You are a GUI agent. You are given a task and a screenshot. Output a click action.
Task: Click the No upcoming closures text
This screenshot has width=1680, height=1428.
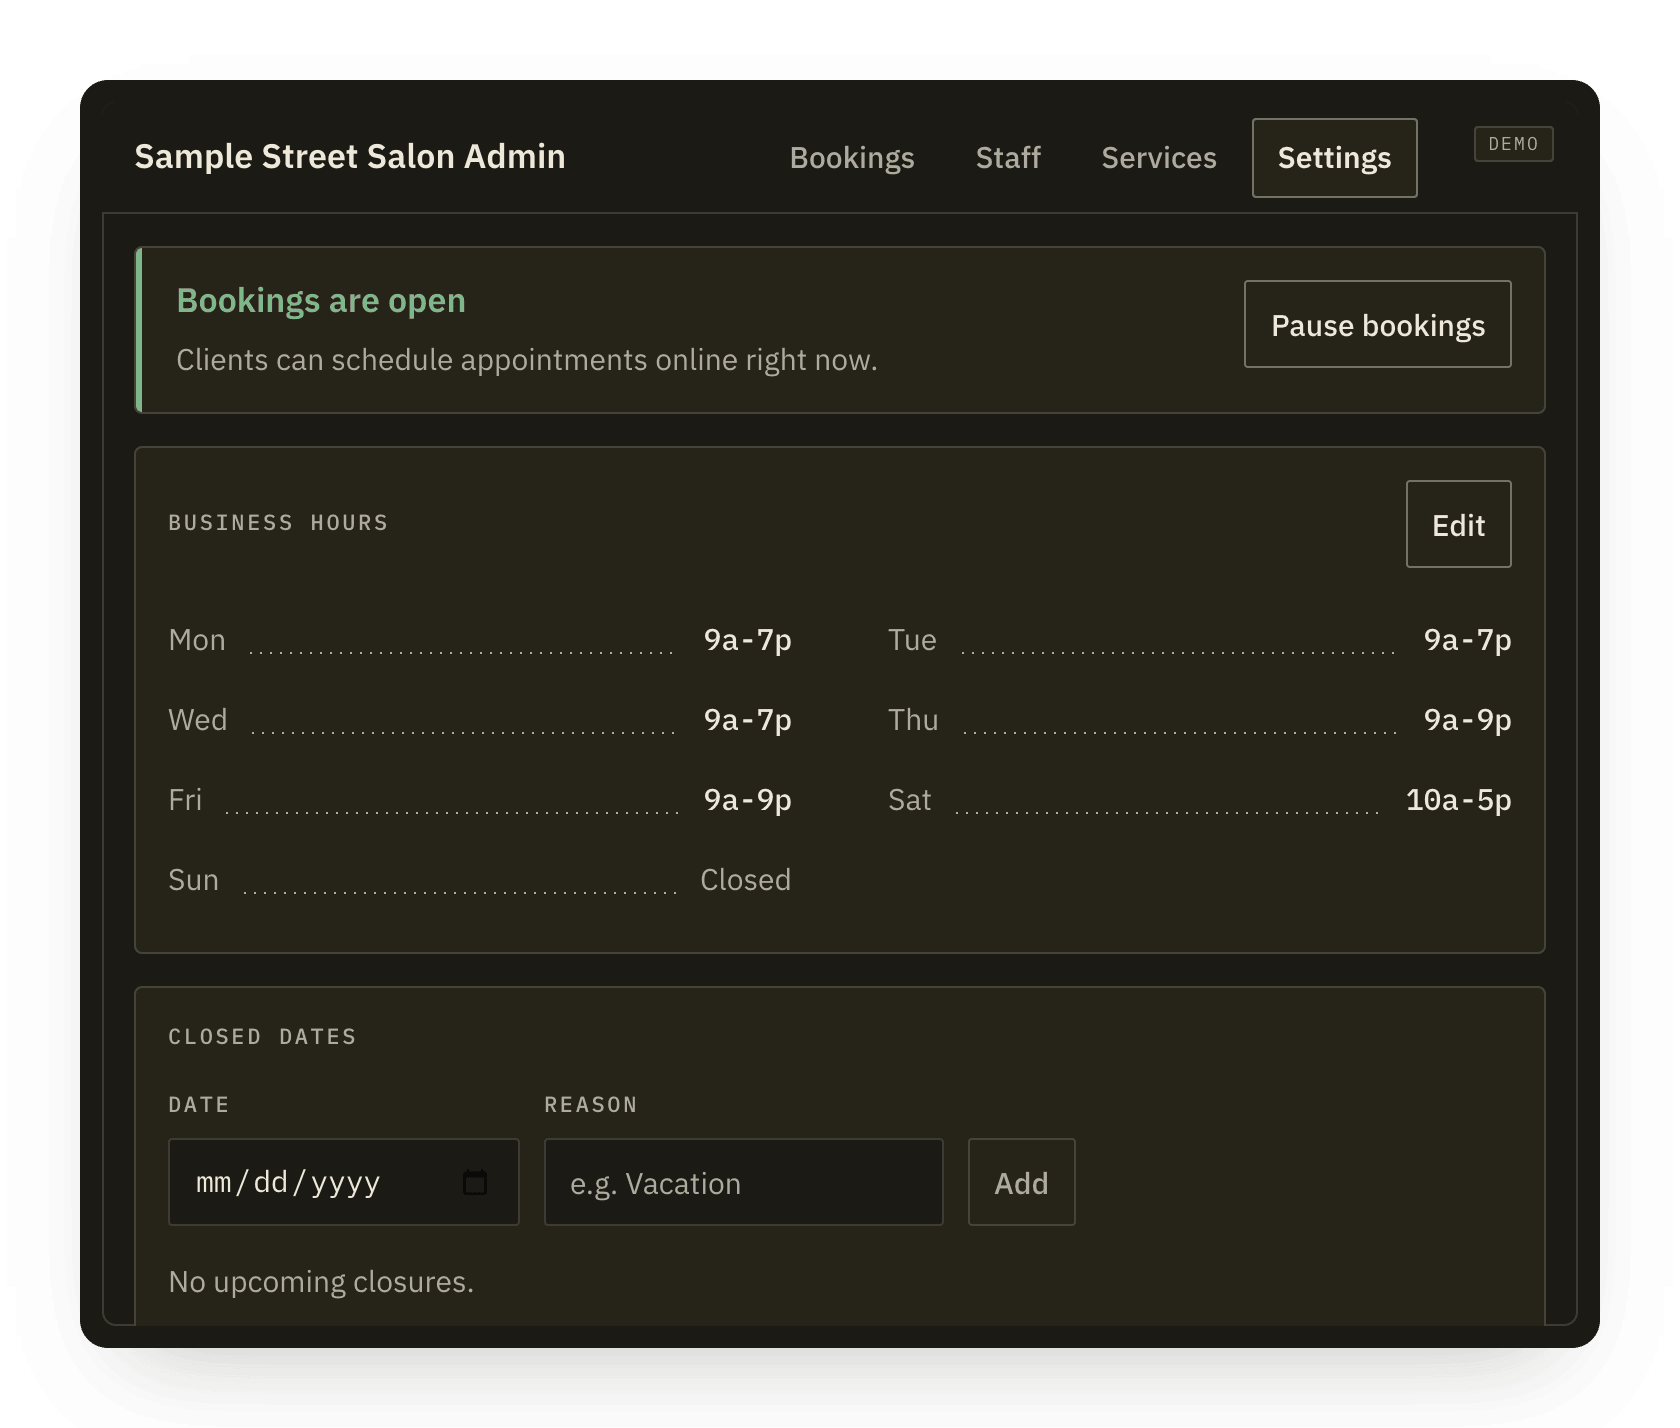321,1282
